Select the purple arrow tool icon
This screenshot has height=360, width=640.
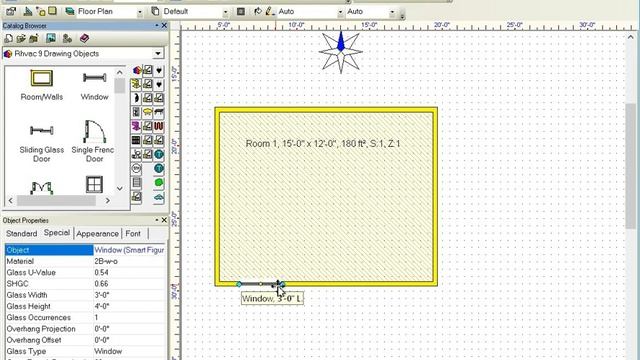[x=136, y=126]
